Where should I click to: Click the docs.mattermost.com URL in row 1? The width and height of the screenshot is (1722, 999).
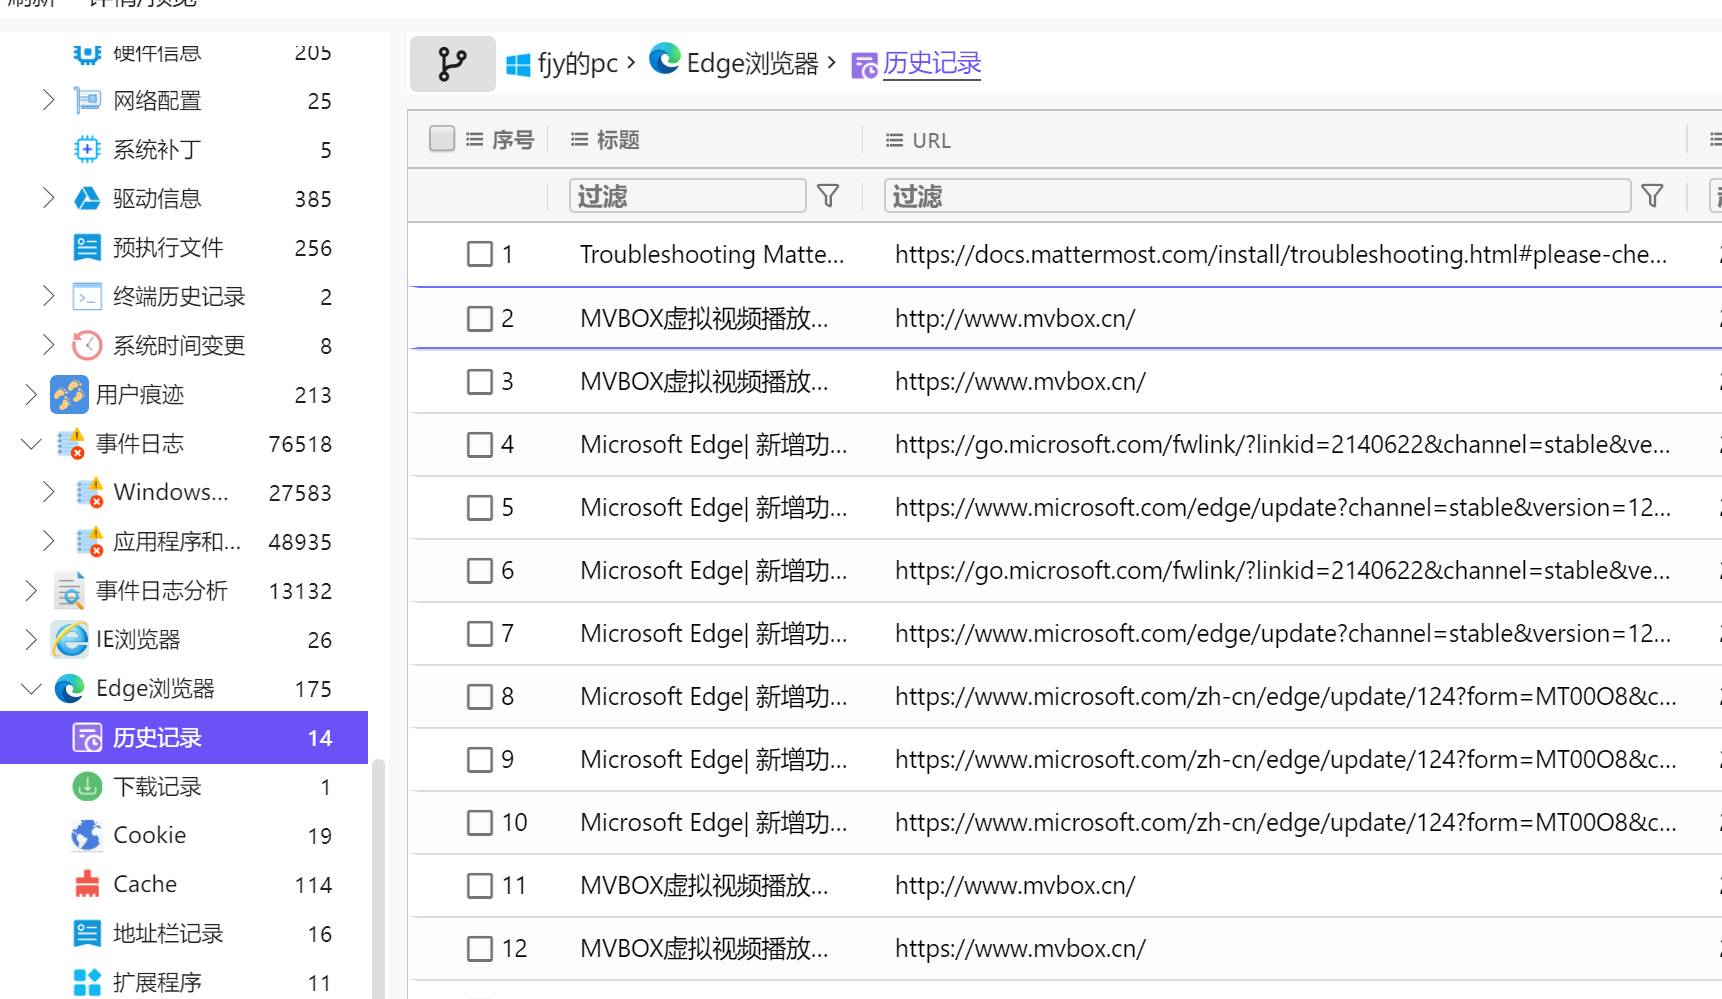coord(1281,255)
